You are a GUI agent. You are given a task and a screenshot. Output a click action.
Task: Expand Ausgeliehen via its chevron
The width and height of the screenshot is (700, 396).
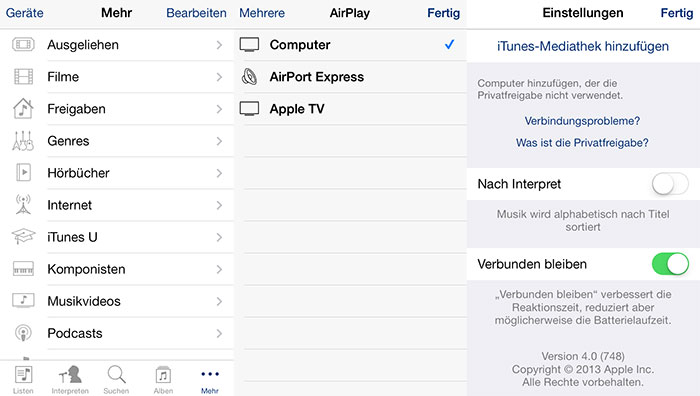219,45
